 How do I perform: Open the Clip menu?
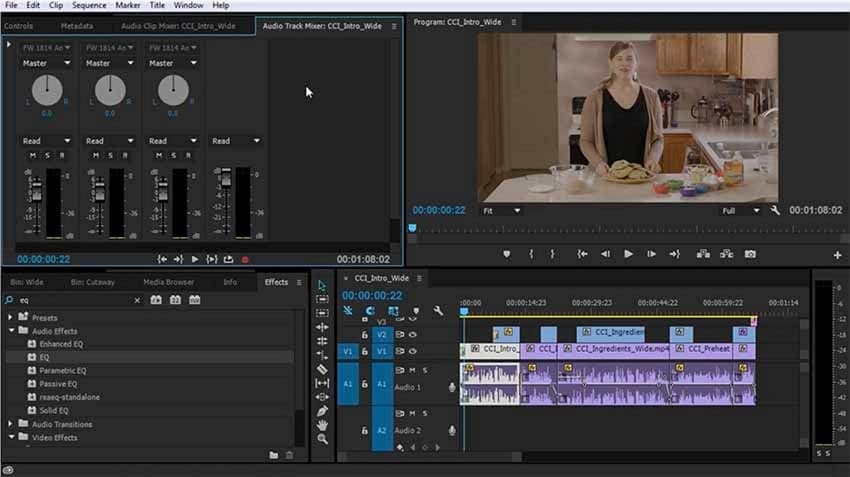[56, 5]
